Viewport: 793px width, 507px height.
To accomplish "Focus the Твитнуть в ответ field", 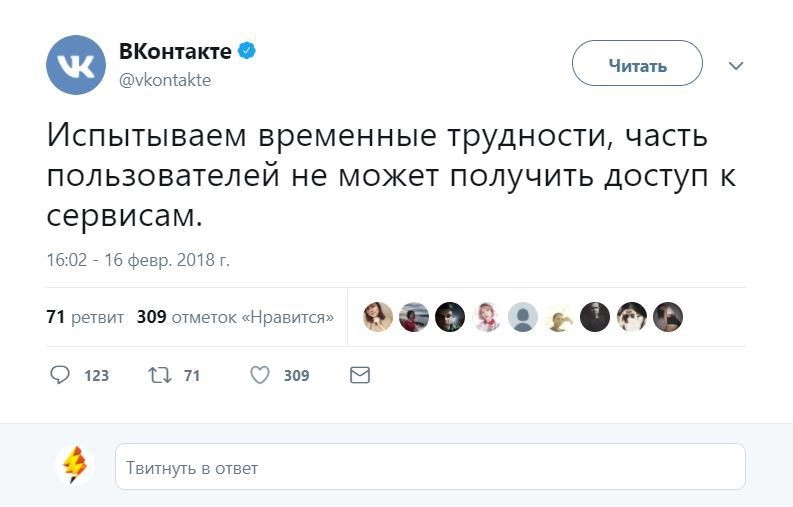I will [x=430, y=467].
